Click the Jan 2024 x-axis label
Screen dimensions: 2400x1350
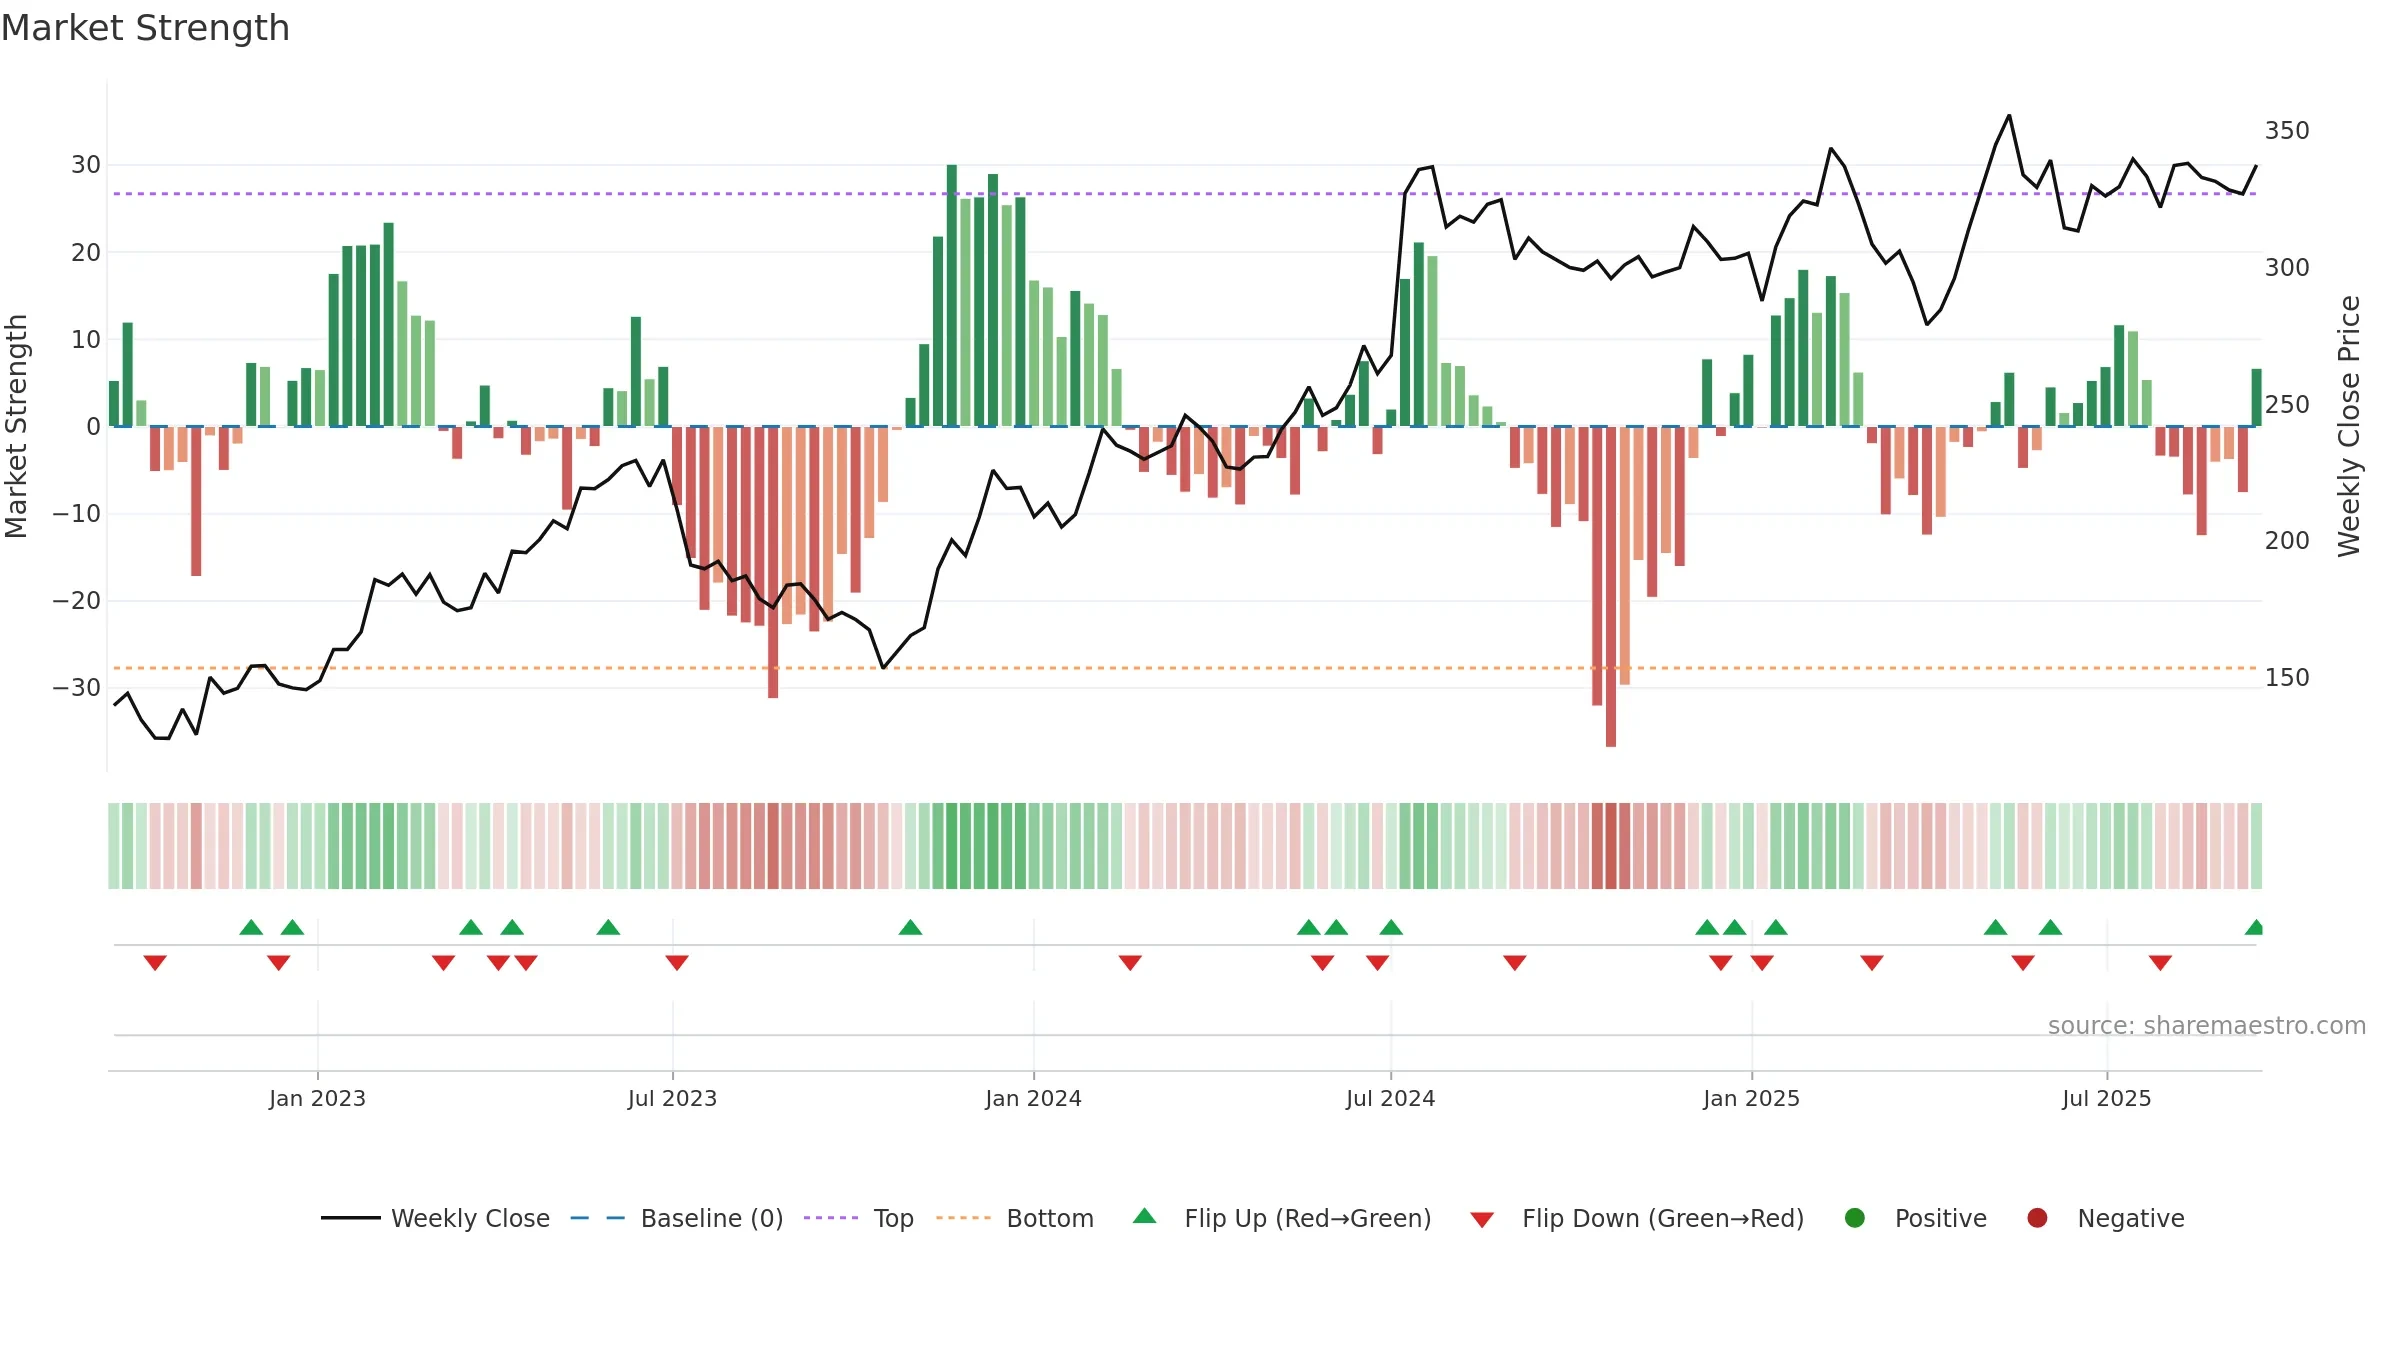tap(1033, 1099)
